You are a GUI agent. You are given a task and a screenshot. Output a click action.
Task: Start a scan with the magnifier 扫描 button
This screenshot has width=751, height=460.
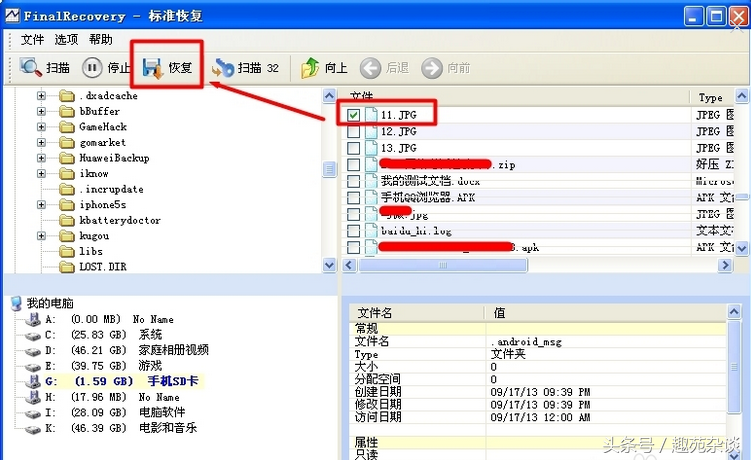[x=45, y=68]
